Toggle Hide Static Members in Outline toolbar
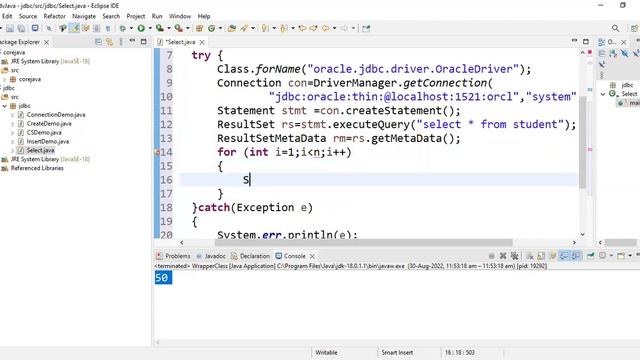Image resolution: width=640 pixels, height=360 pixels. point(636,53)
